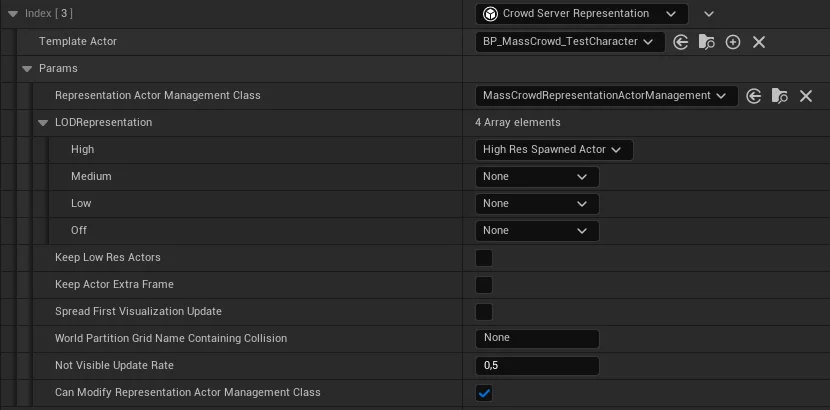Clear the Template Actor value
The height and width of the screenshot is (410, 830).
click(759, 42)
